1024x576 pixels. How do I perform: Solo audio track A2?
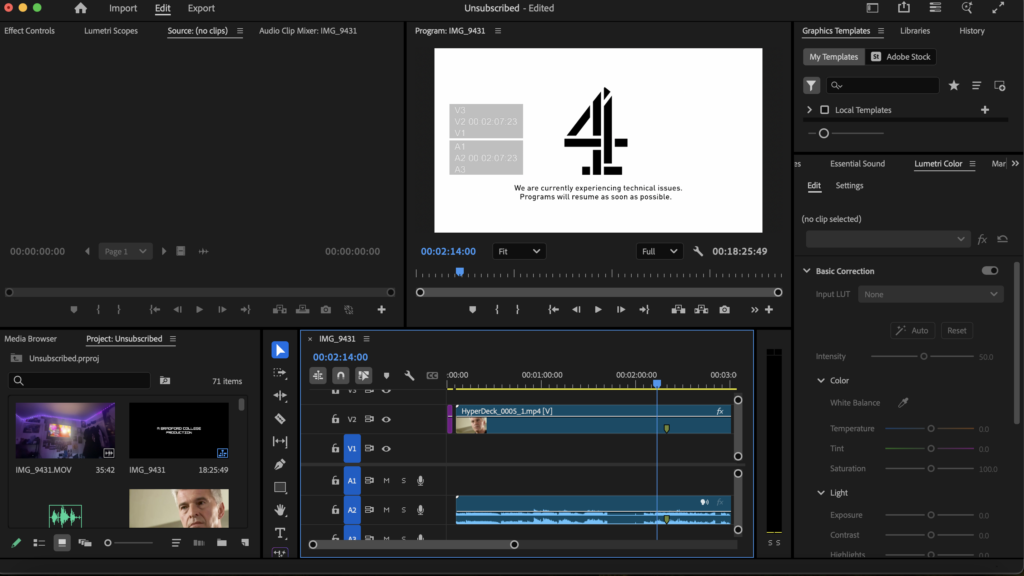[404, 510]
